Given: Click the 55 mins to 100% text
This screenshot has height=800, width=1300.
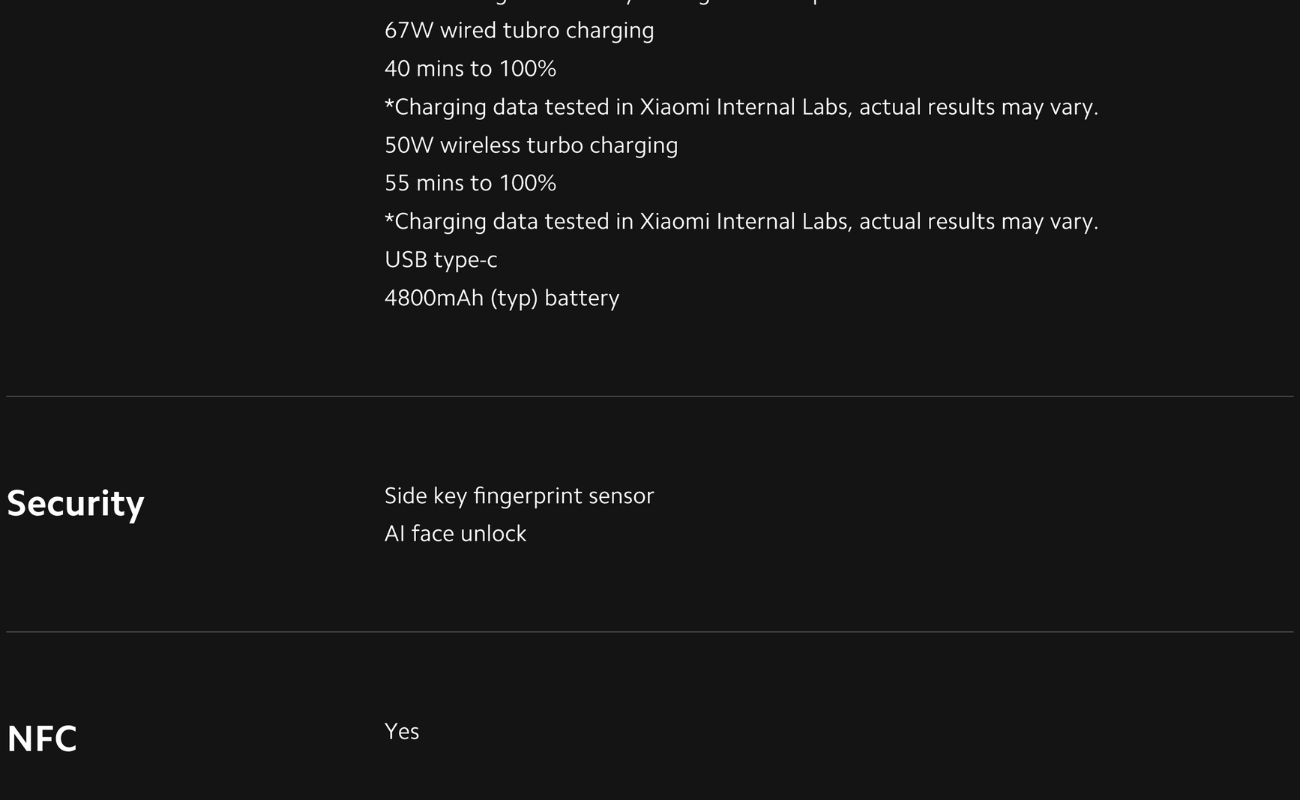Looking at the screenshot, I should [x=470, y=183].
